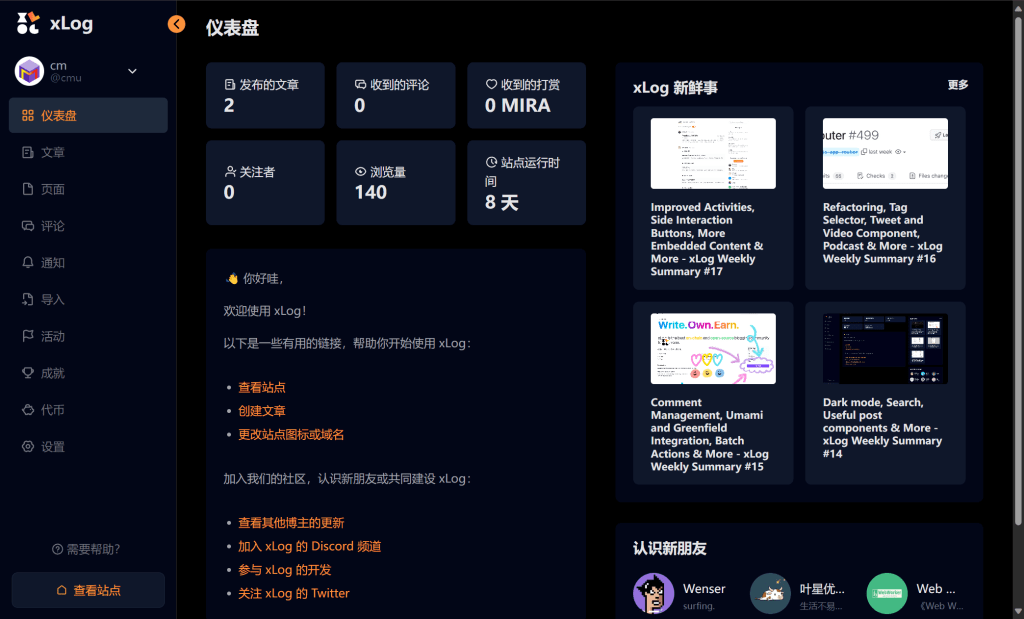1024x619 pixels.
Task: Expand the cm account dropdown
Action: coord(132,71)
